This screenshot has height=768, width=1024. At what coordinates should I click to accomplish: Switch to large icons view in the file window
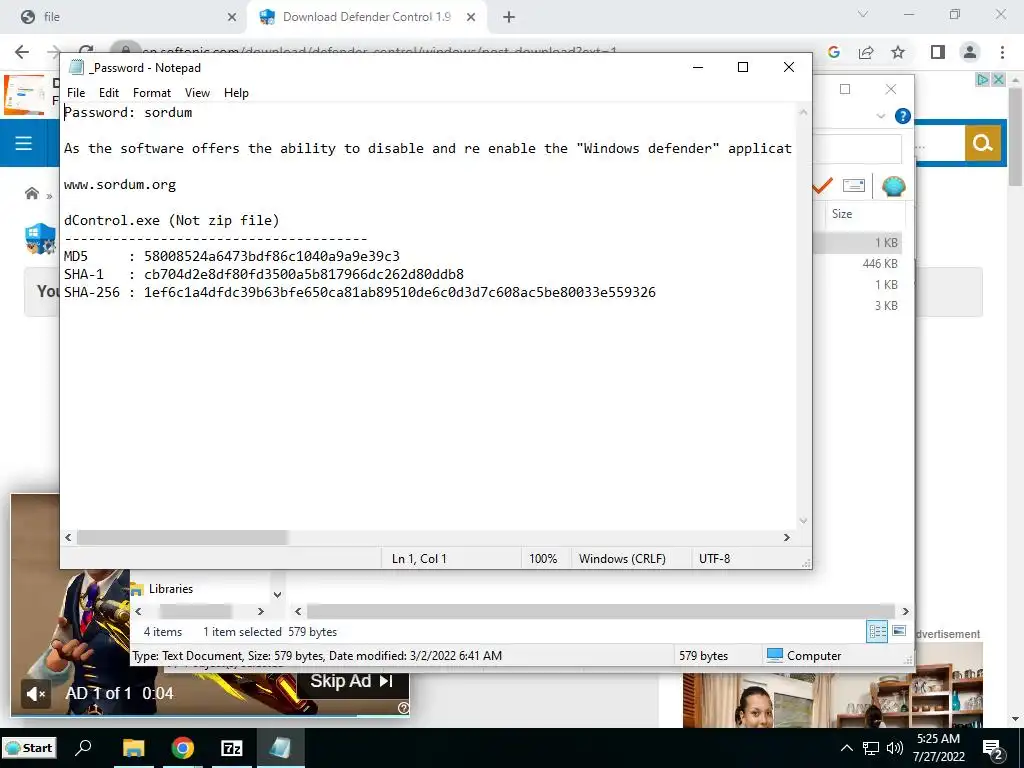coord(899,632)
